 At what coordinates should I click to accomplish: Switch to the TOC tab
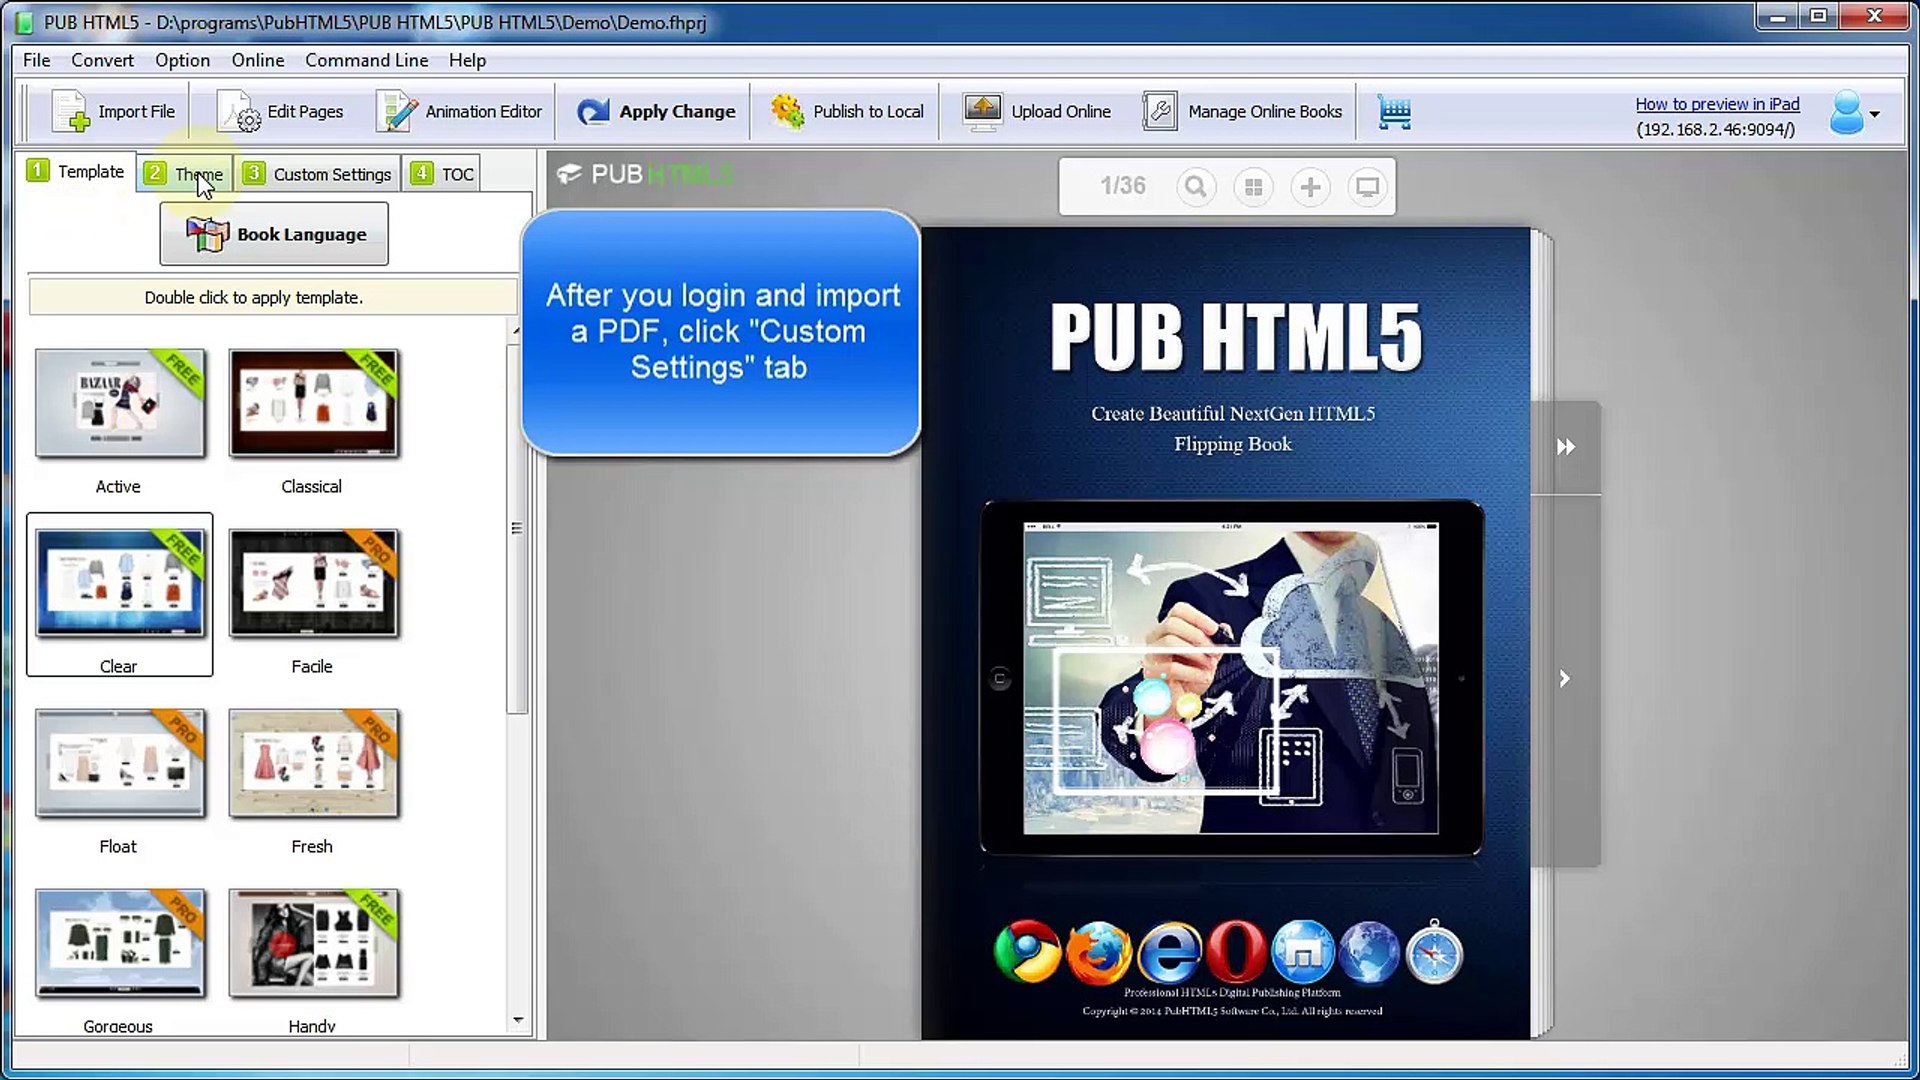click(443, 174)
